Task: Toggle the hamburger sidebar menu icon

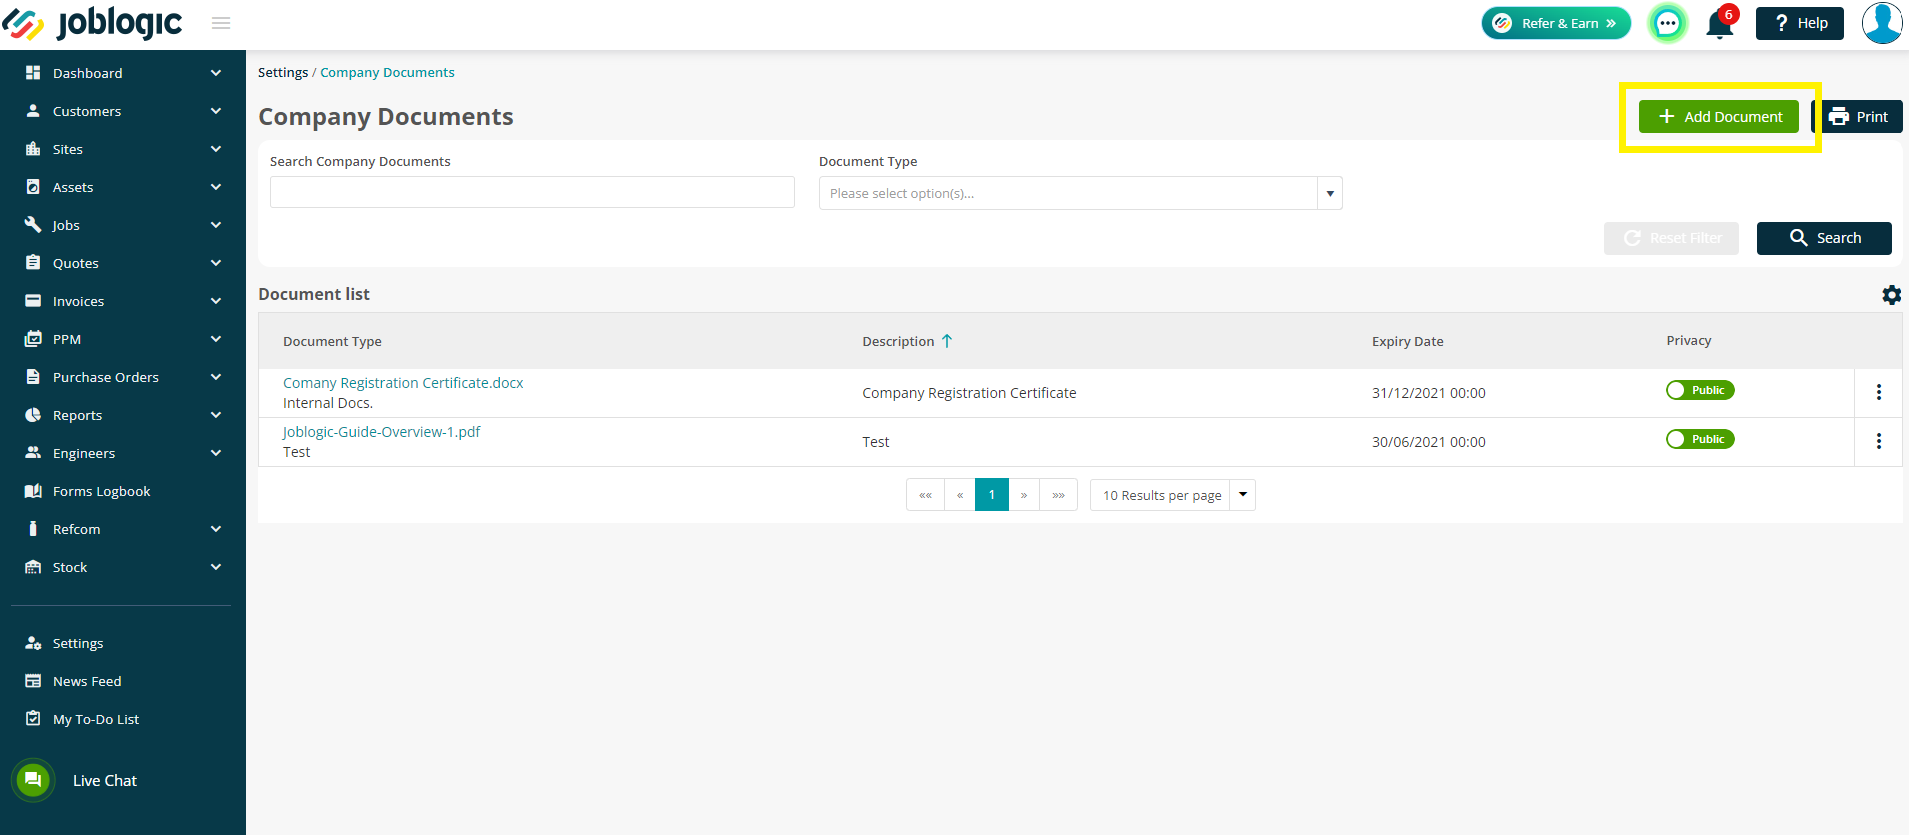Action: (x=221, y=23)
